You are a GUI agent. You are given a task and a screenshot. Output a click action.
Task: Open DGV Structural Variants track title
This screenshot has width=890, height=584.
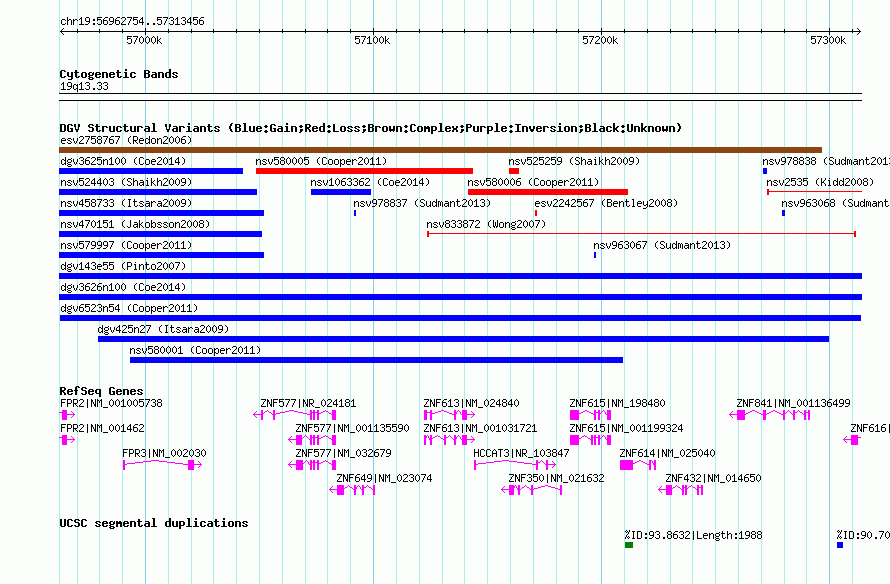pos(371,128)
